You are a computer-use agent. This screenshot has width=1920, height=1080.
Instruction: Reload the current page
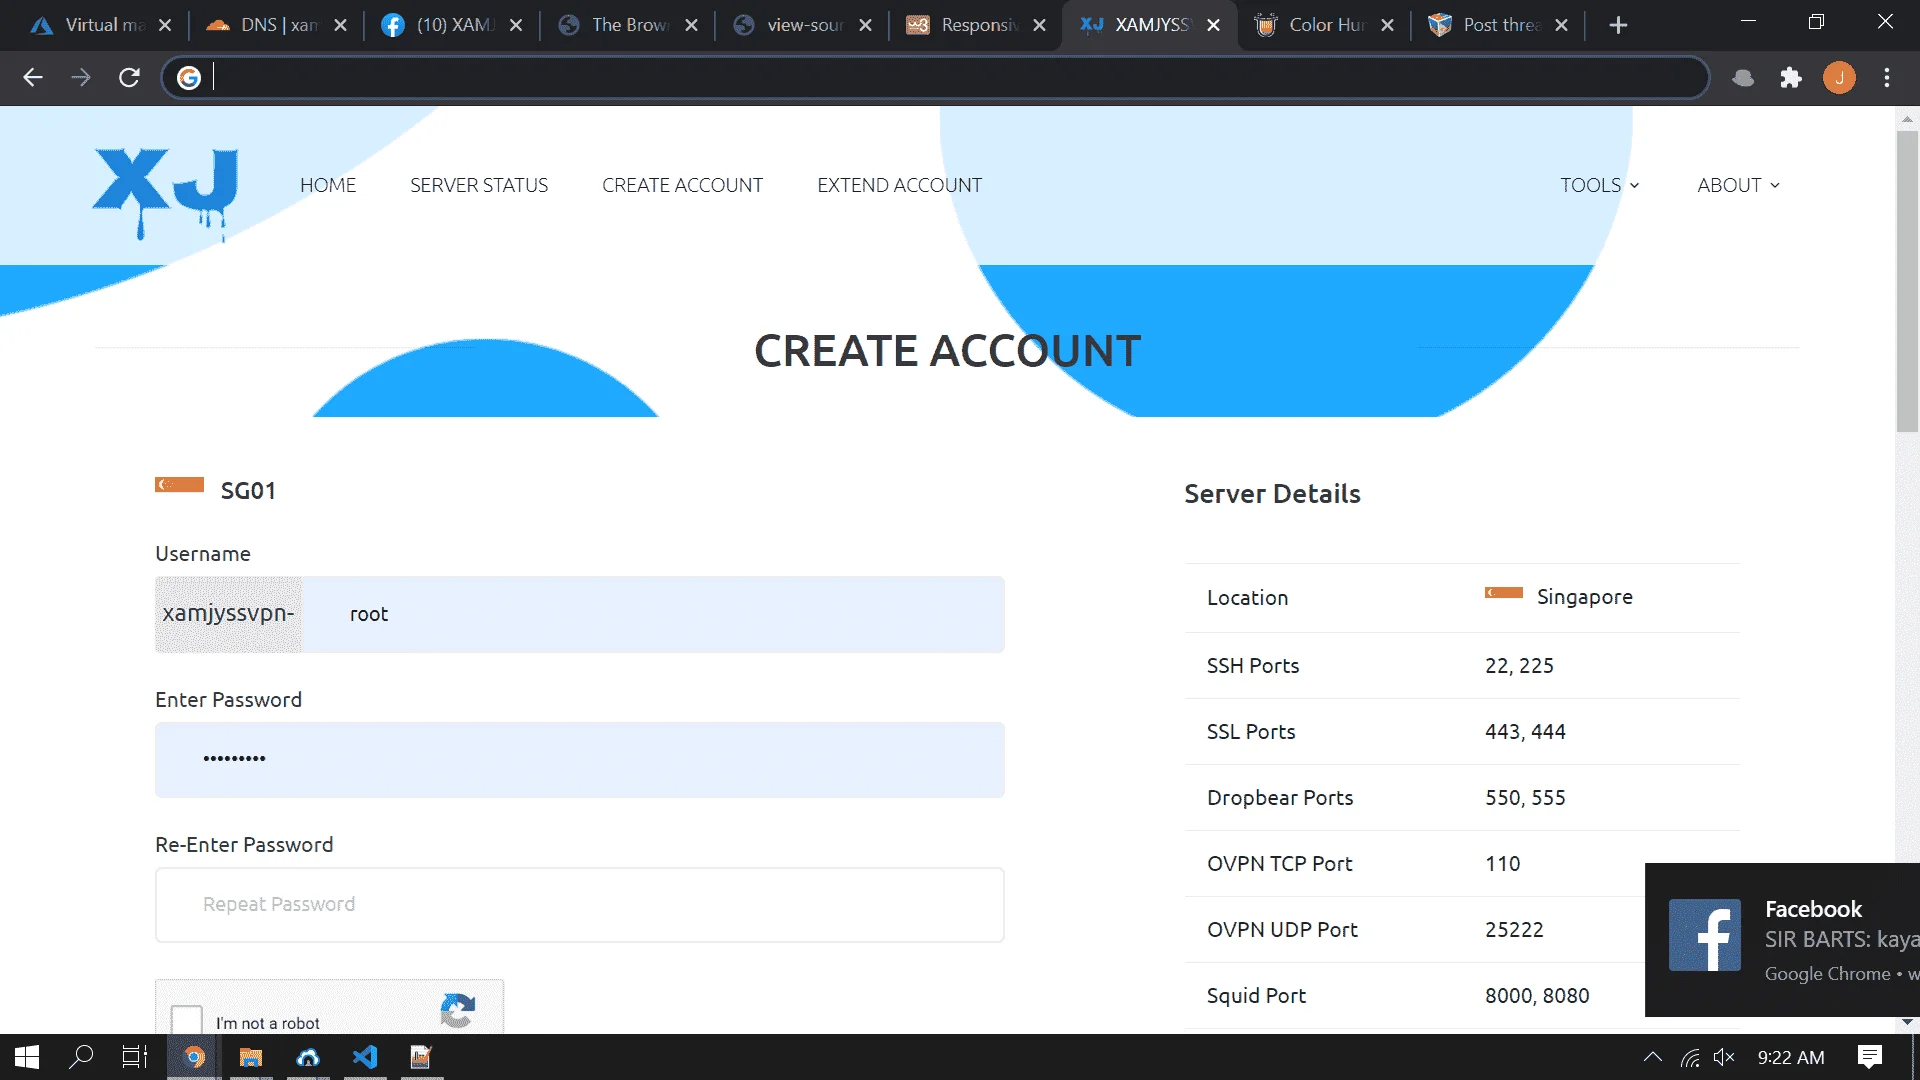129,77
